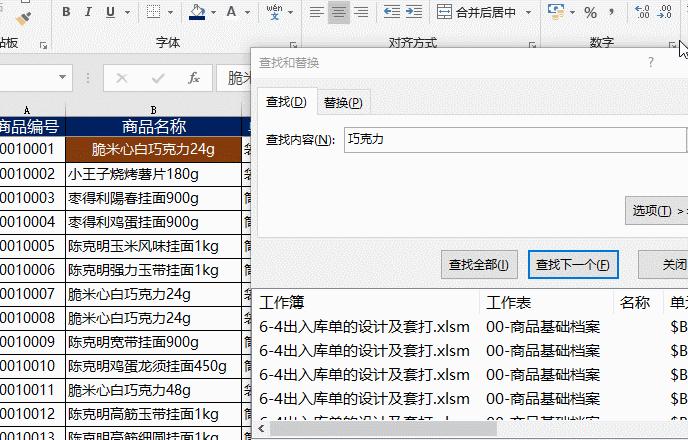Viewport: 688px width, 440px height.
Task: Switch to 查找(D) tab
Action: (286, 102)
